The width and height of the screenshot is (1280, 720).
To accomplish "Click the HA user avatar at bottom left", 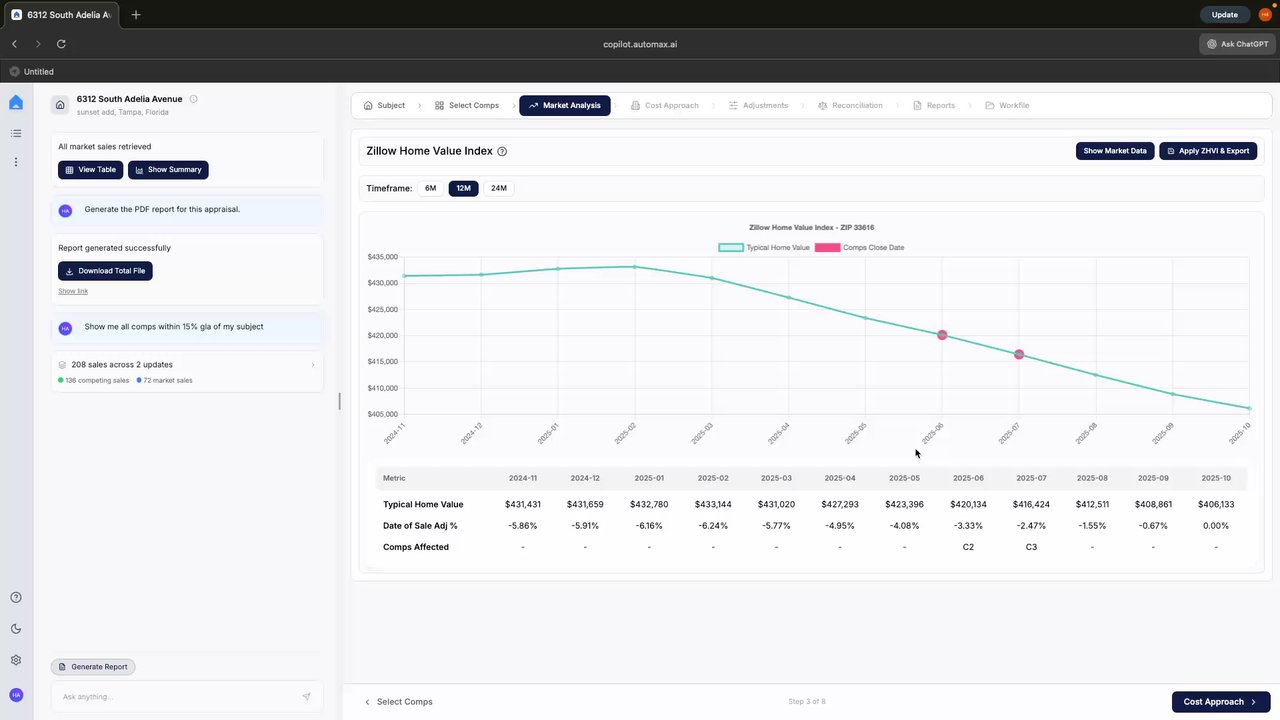I will tap(16, 695).
